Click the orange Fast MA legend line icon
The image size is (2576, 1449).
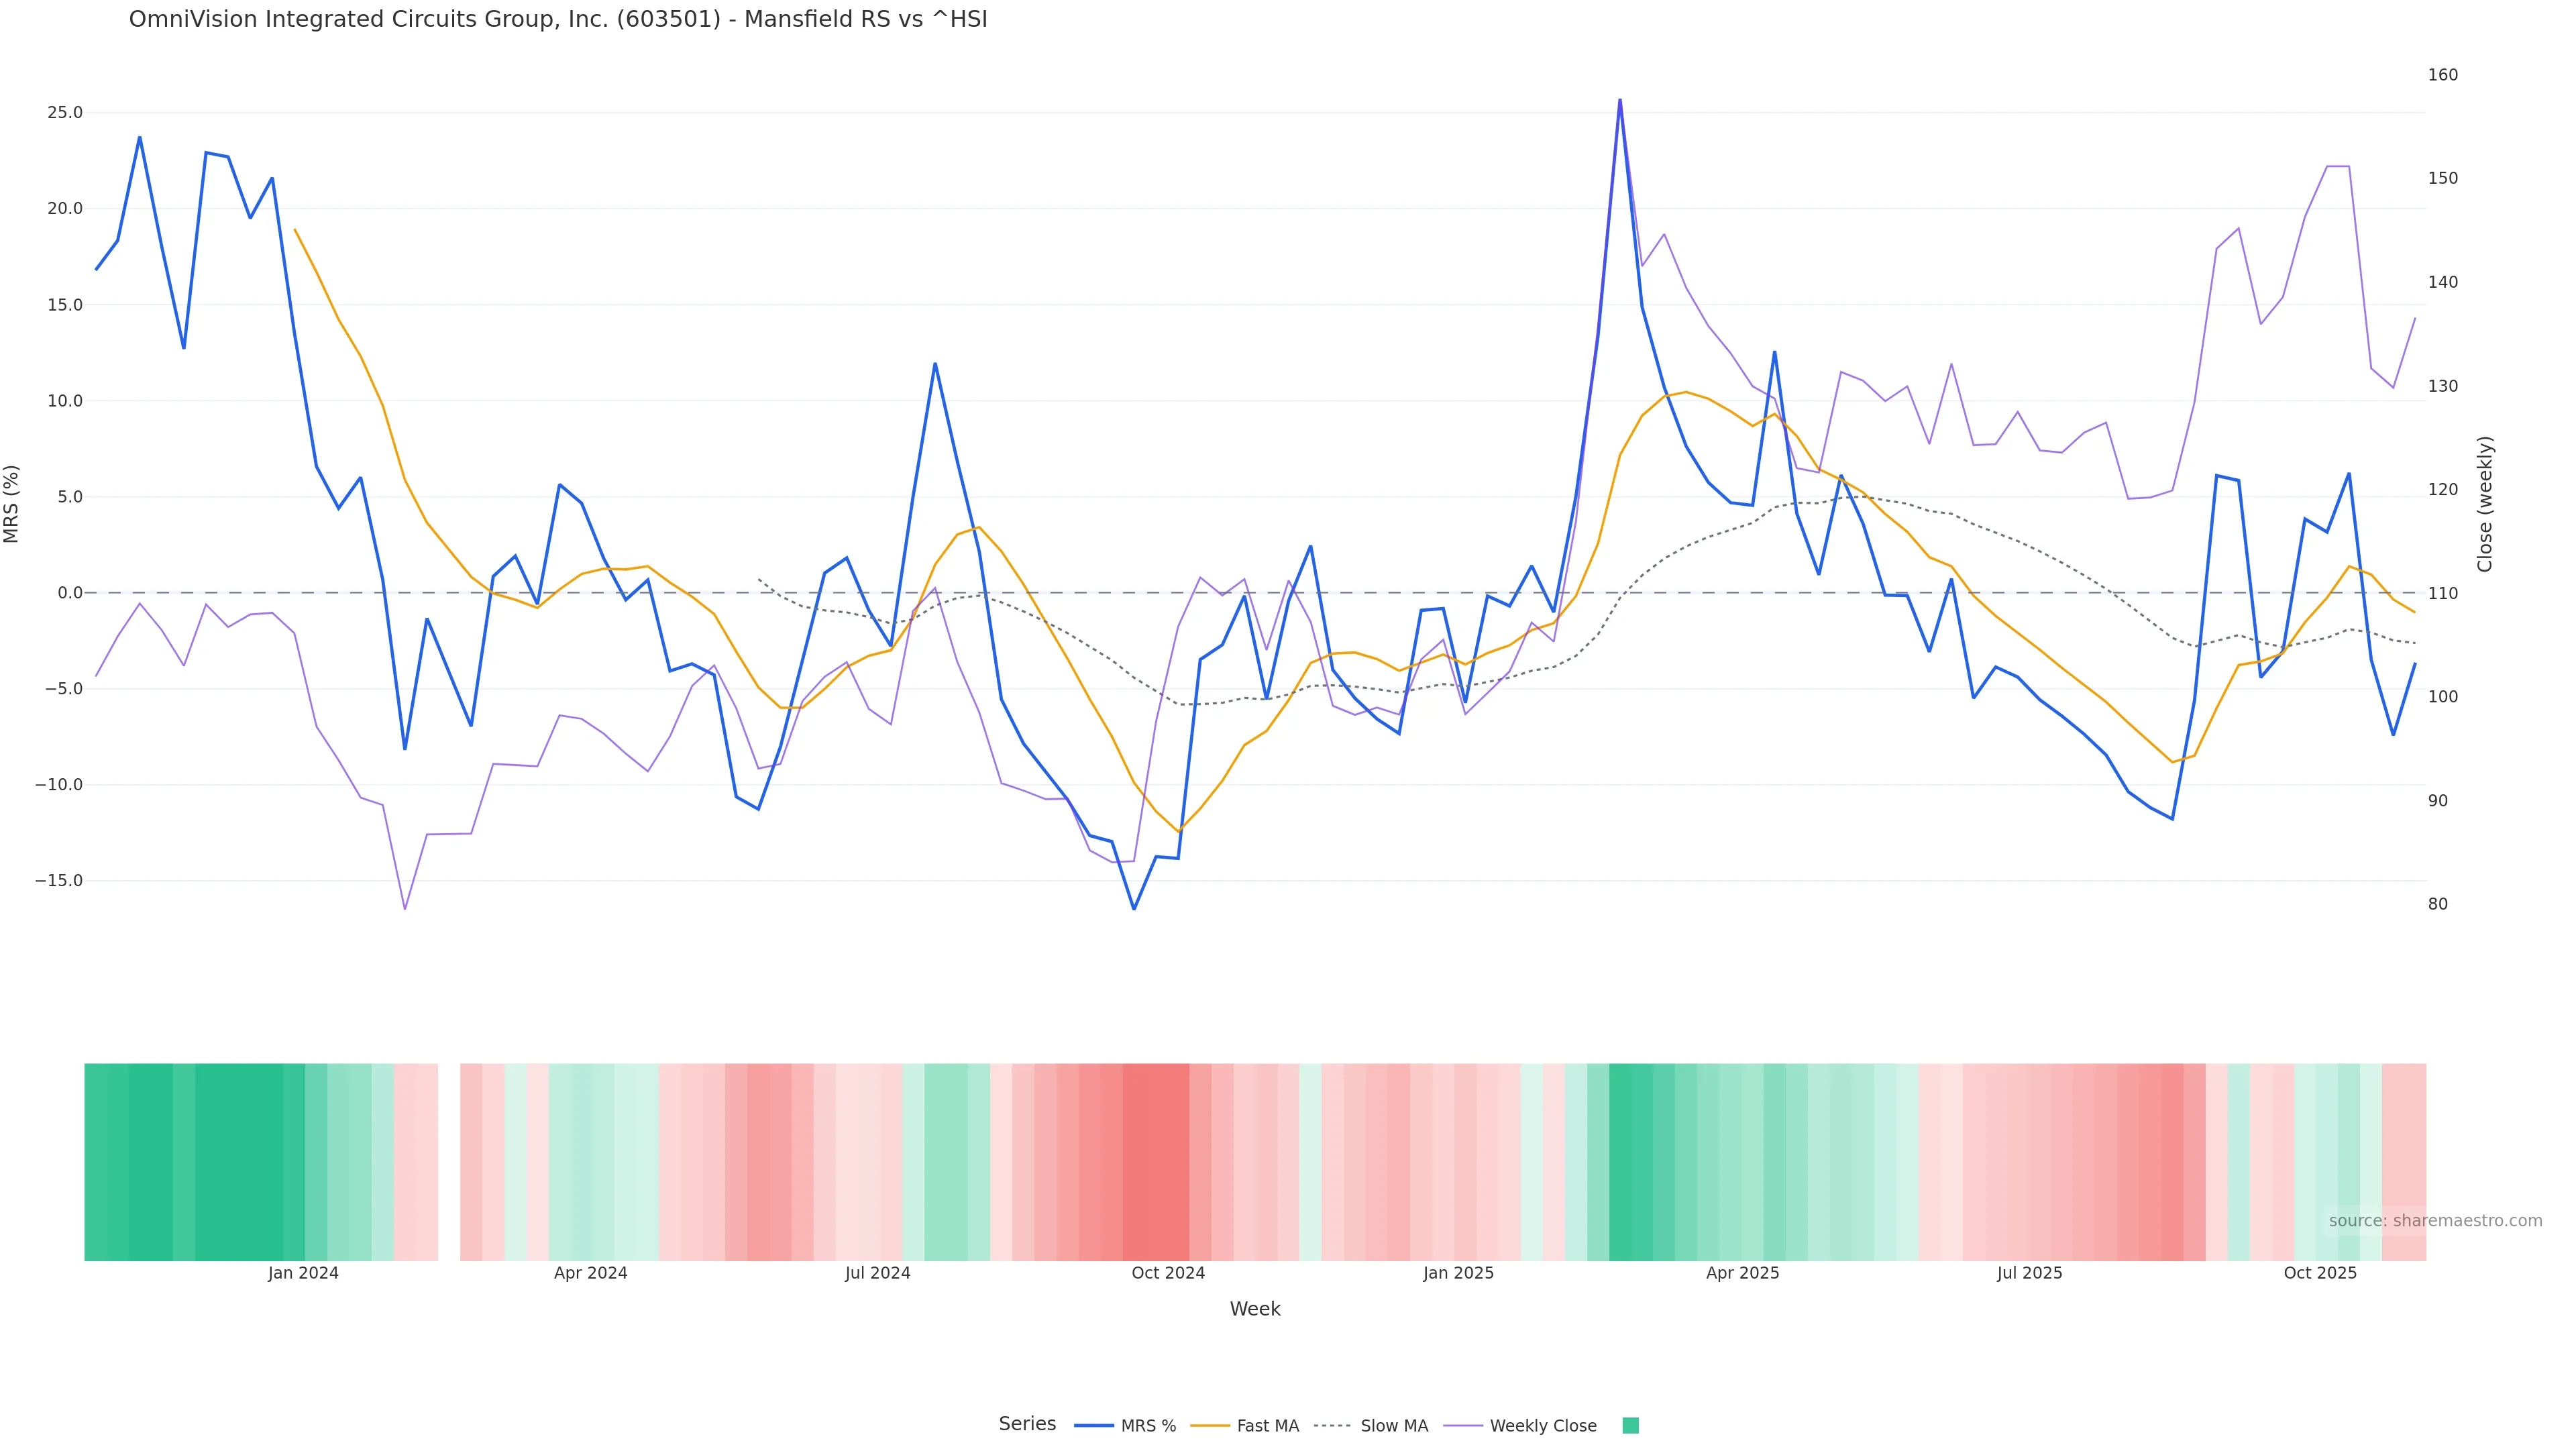tap(1210, 1426)
